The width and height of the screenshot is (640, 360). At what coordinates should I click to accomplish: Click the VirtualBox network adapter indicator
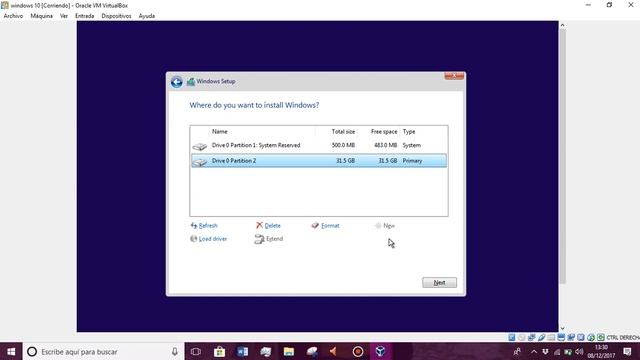coord(531,338)
